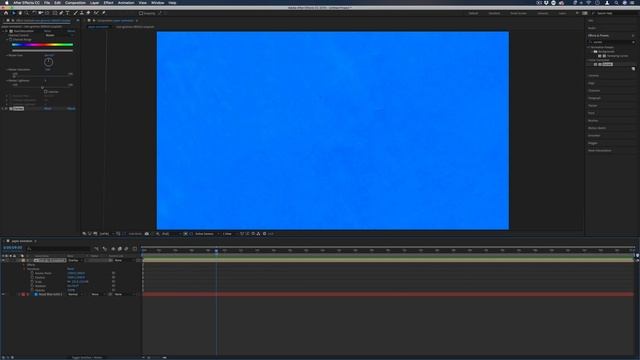Select the Unified Camera tool
Screen dimensions: 640x360
[40, 13]
